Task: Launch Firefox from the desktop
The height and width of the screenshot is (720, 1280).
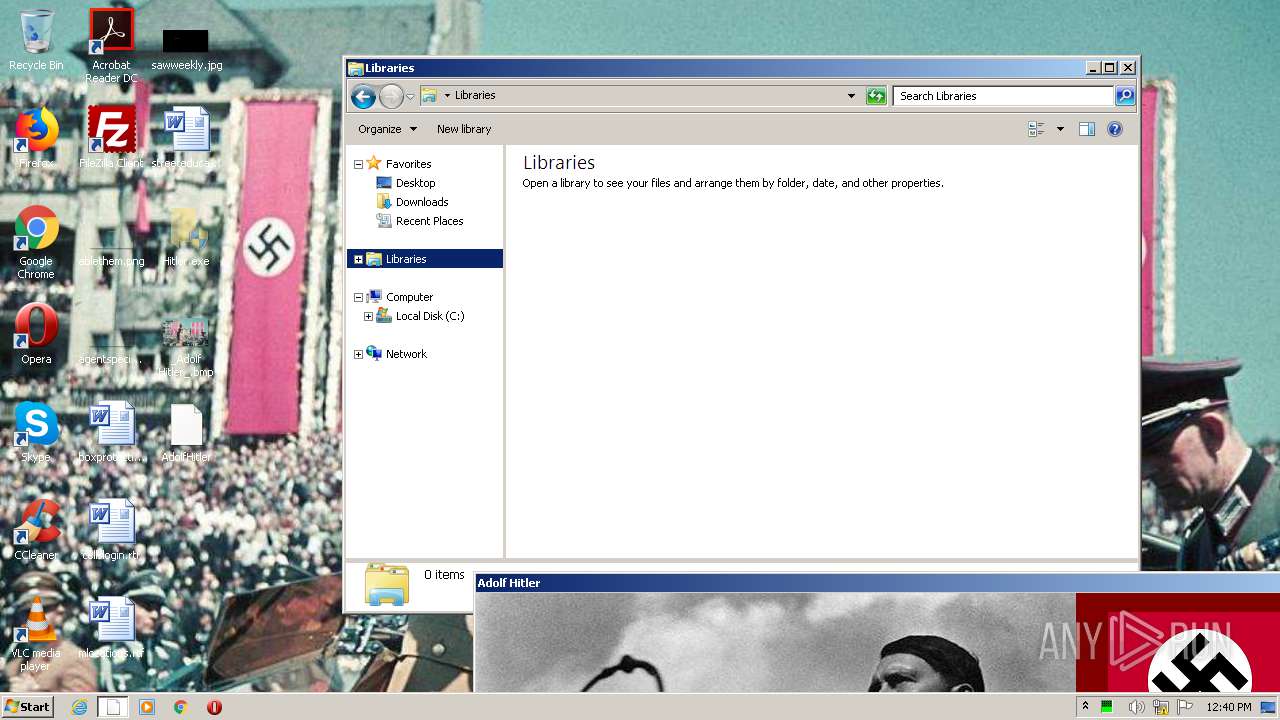Action: pos(36,138)
